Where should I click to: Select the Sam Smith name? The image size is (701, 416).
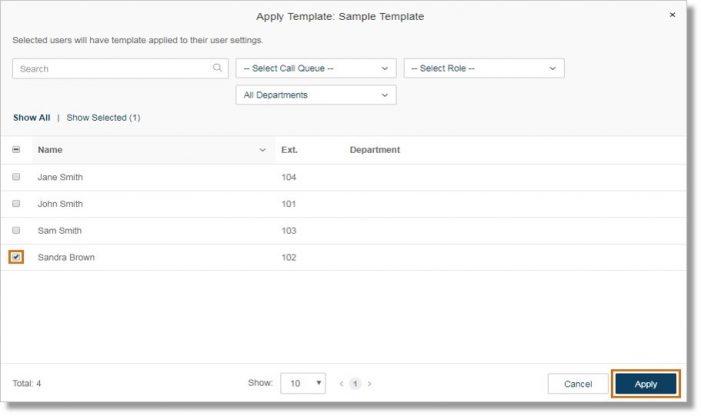point(59,231)
